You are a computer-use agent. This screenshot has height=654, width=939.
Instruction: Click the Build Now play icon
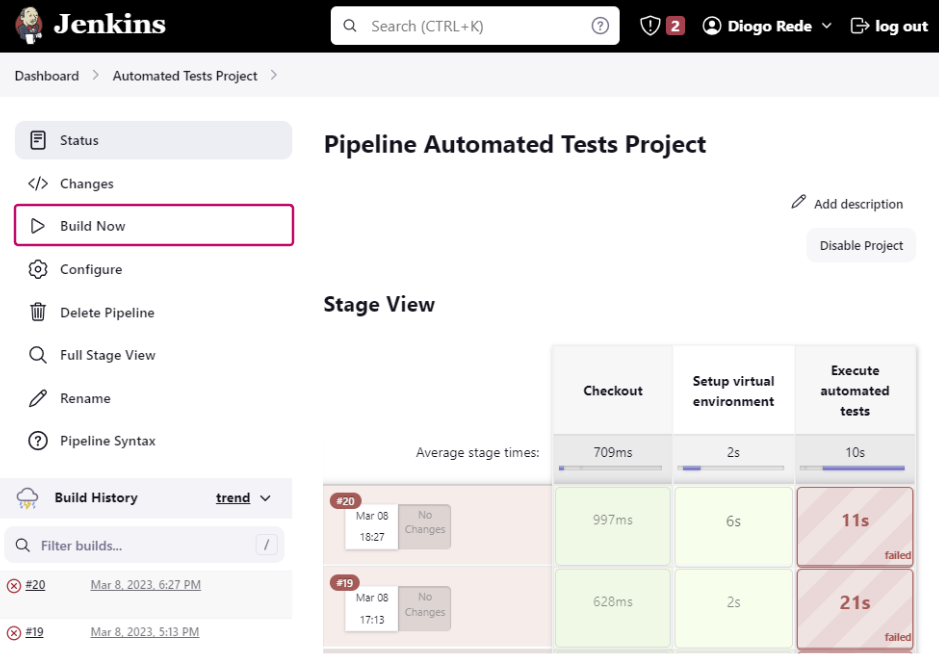(38, 226)
